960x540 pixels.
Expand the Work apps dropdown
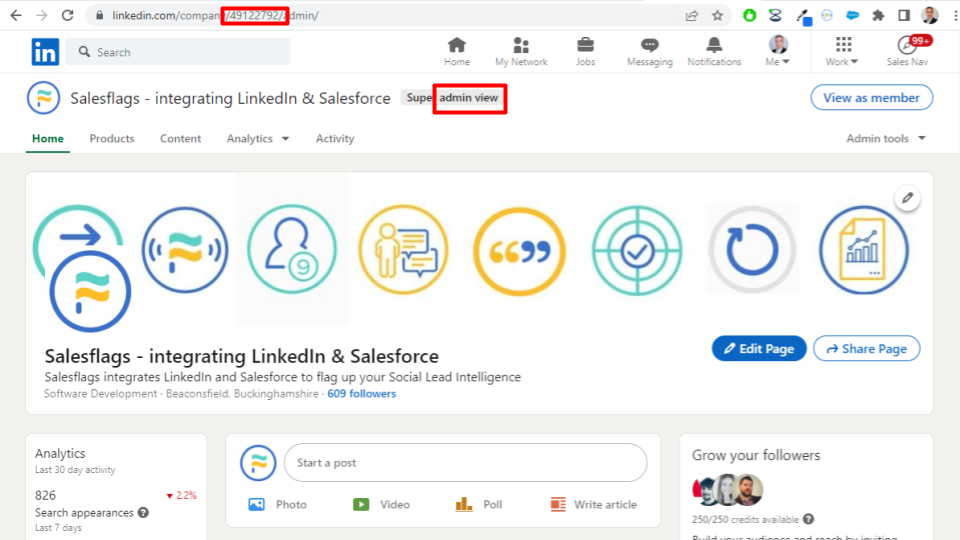click(x=842, y=51)
